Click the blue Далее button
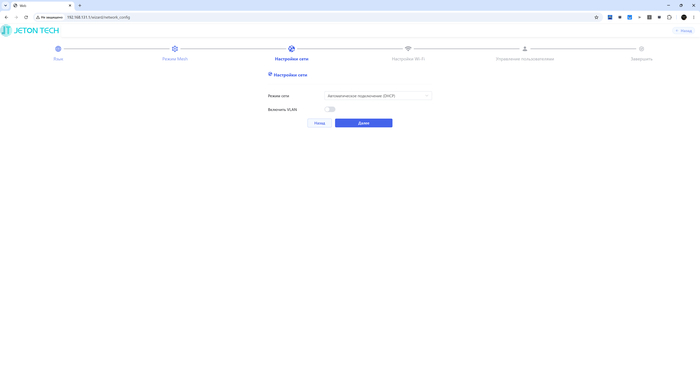The height and width of the screenshot is (381, 700). coord(364,123)
